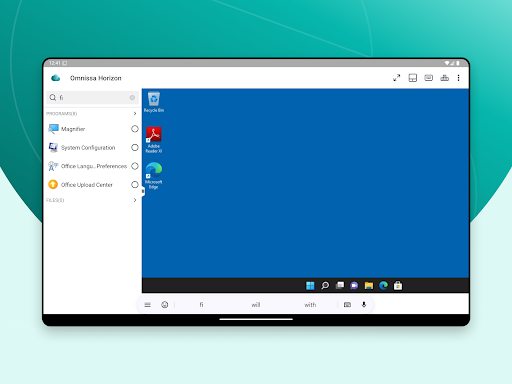Expand the Programs section chevron
Viewport: 512px width, 384px height.
click(x=135, y=114)
